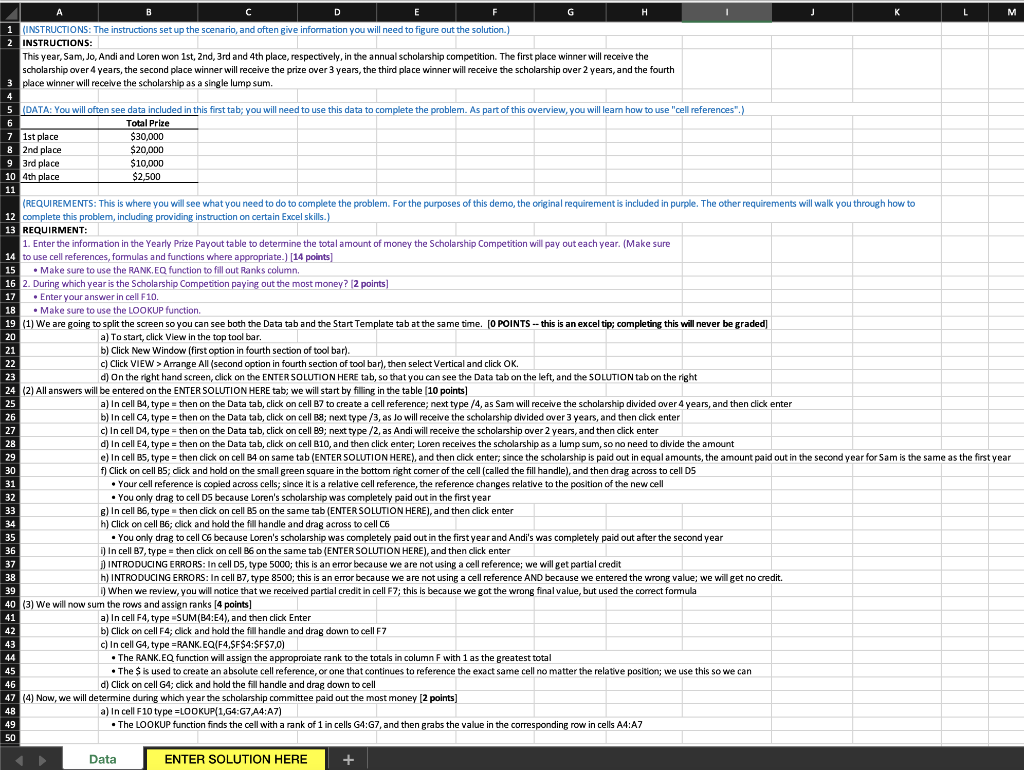This screenshot has height=770, width=1024.
Task: Select the $20,000 prize cell
Action: tap(148, 150)
